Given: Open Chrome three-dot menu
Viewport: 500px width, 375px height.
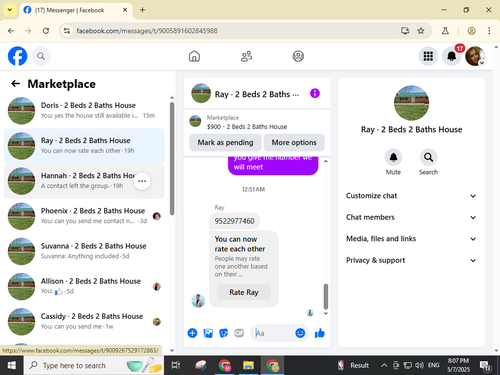Looking at the screenshot, I should [489, 31].
